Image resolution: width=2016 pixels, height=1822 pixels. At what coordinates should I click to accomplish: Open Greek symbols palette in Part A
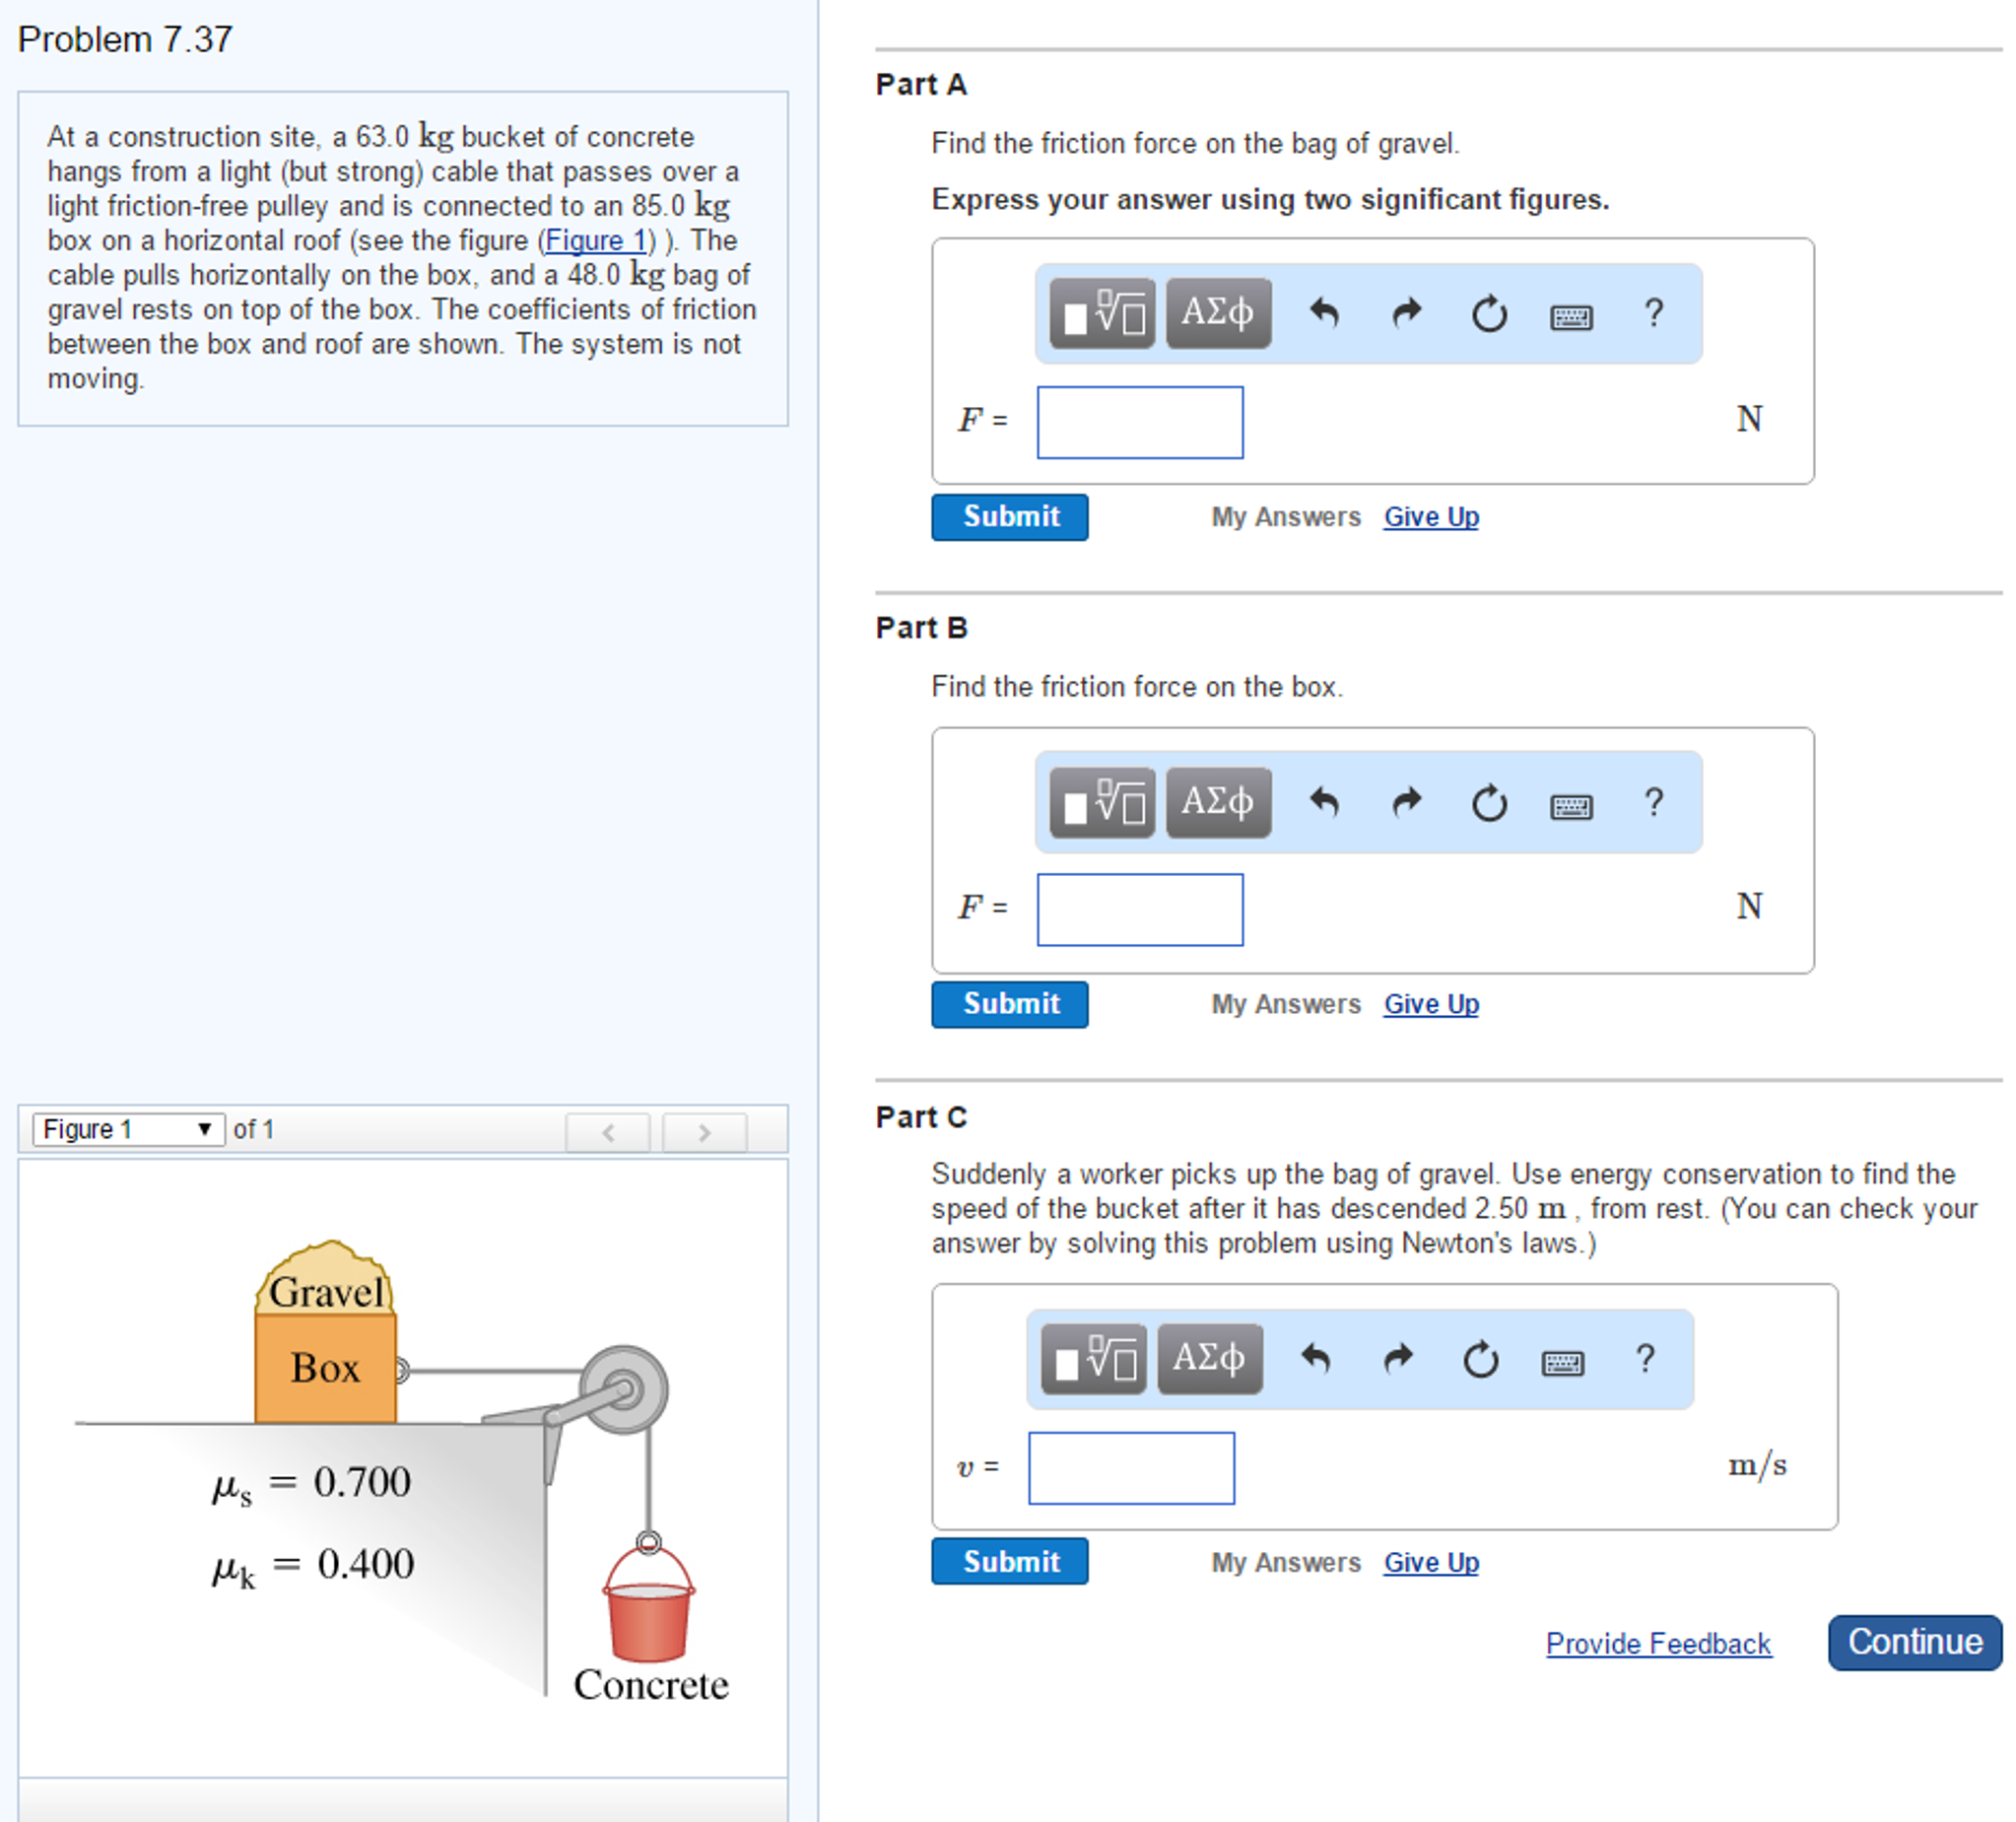(x=1218, y=314)
